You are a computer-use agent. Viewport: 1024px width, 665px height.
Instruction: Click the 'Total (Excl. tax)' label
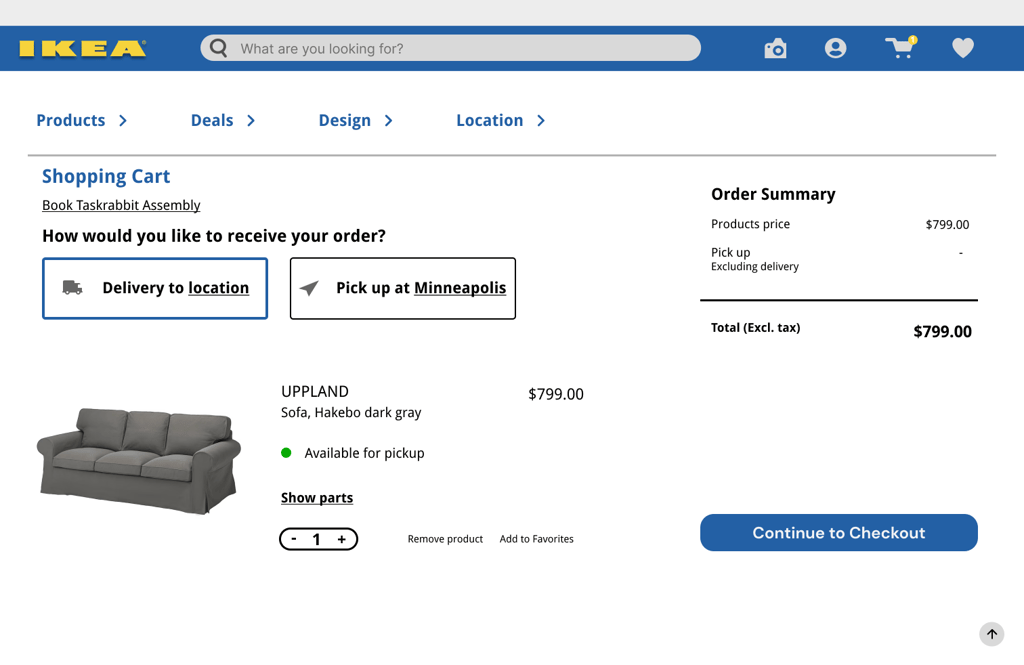756,327
